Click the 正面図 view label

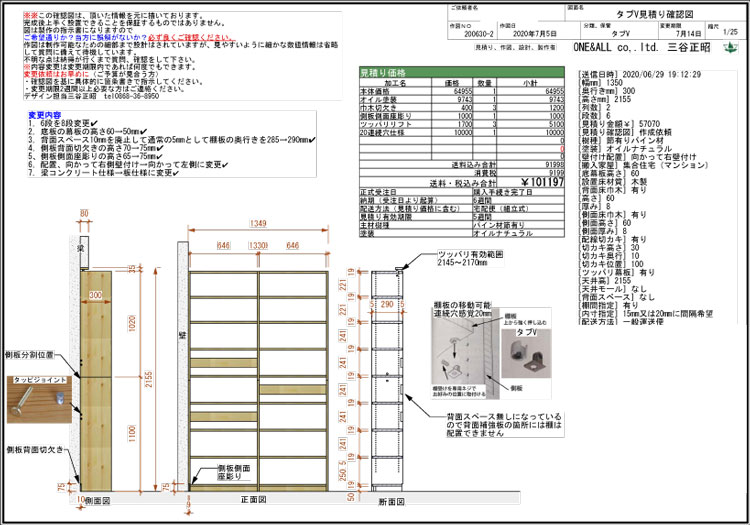coord(253,500)
